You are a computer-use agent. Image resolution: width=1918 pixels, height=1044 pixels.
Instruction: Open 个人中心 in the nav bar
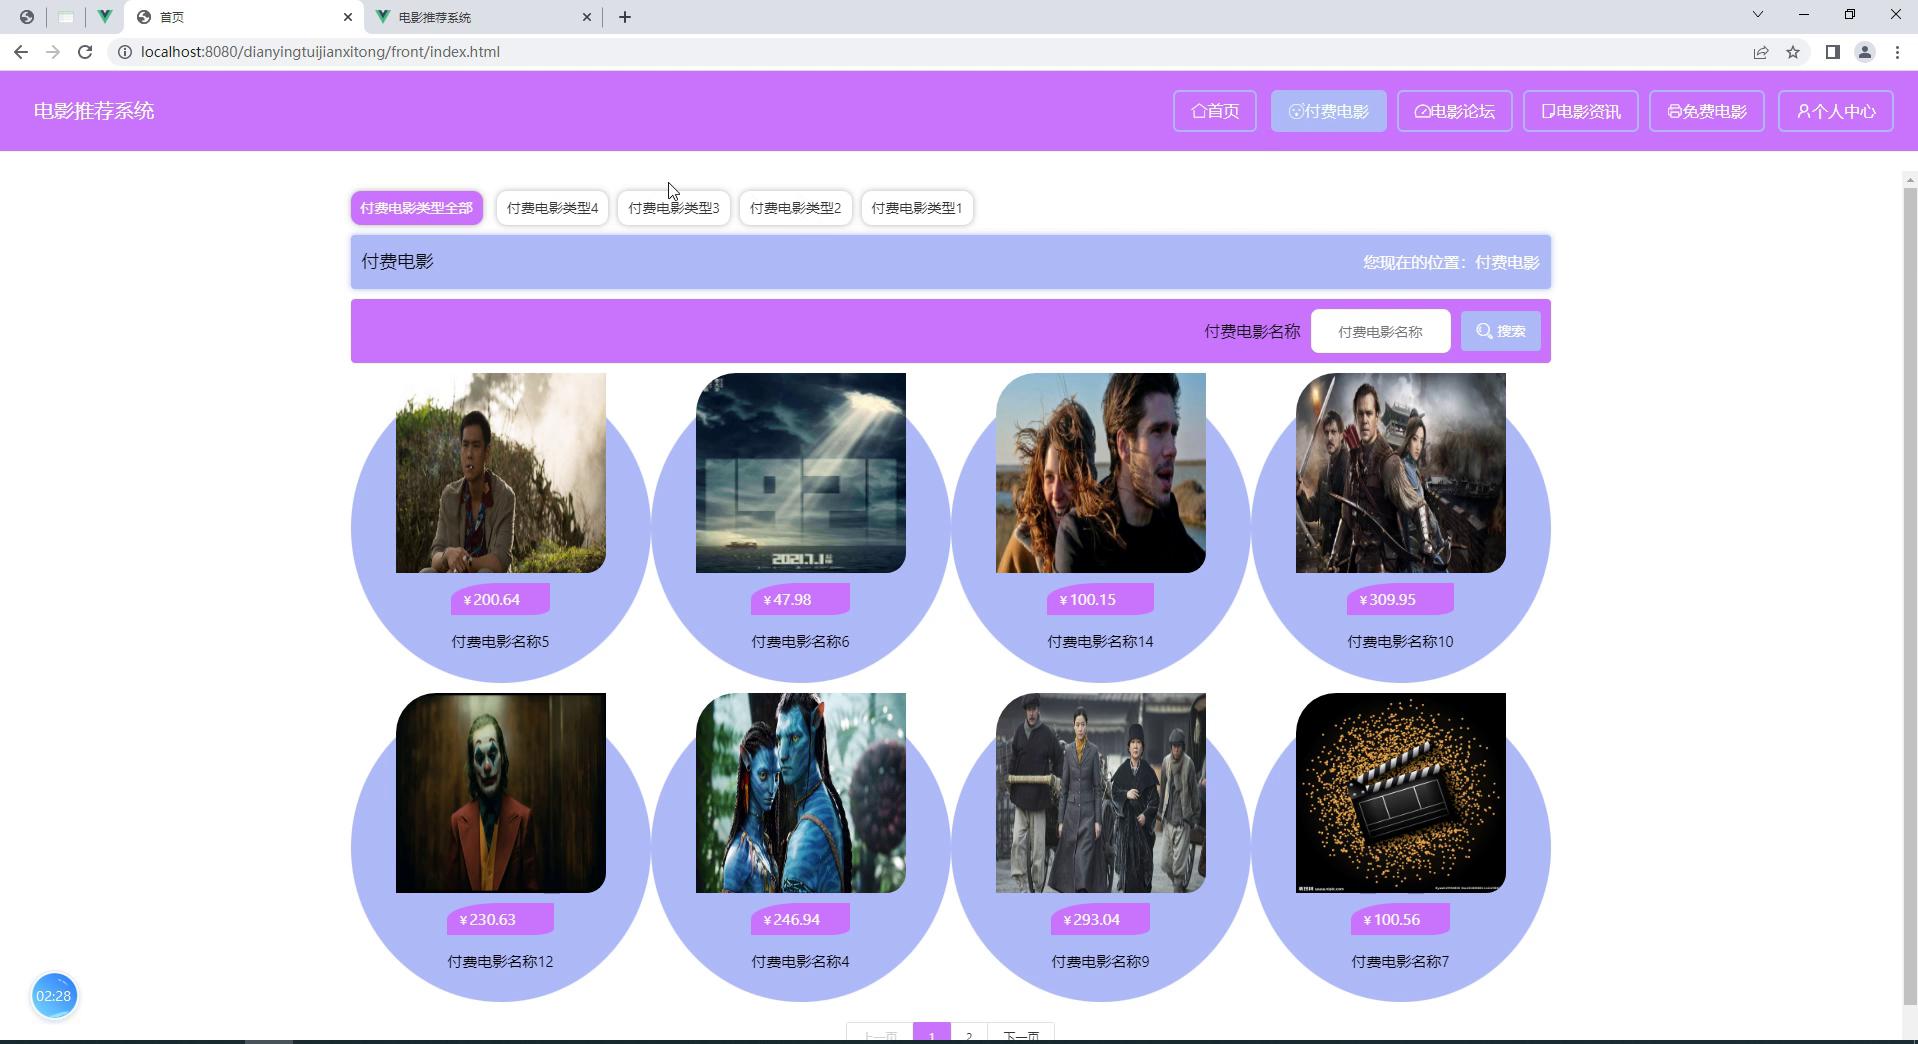tap(1836, 111)
